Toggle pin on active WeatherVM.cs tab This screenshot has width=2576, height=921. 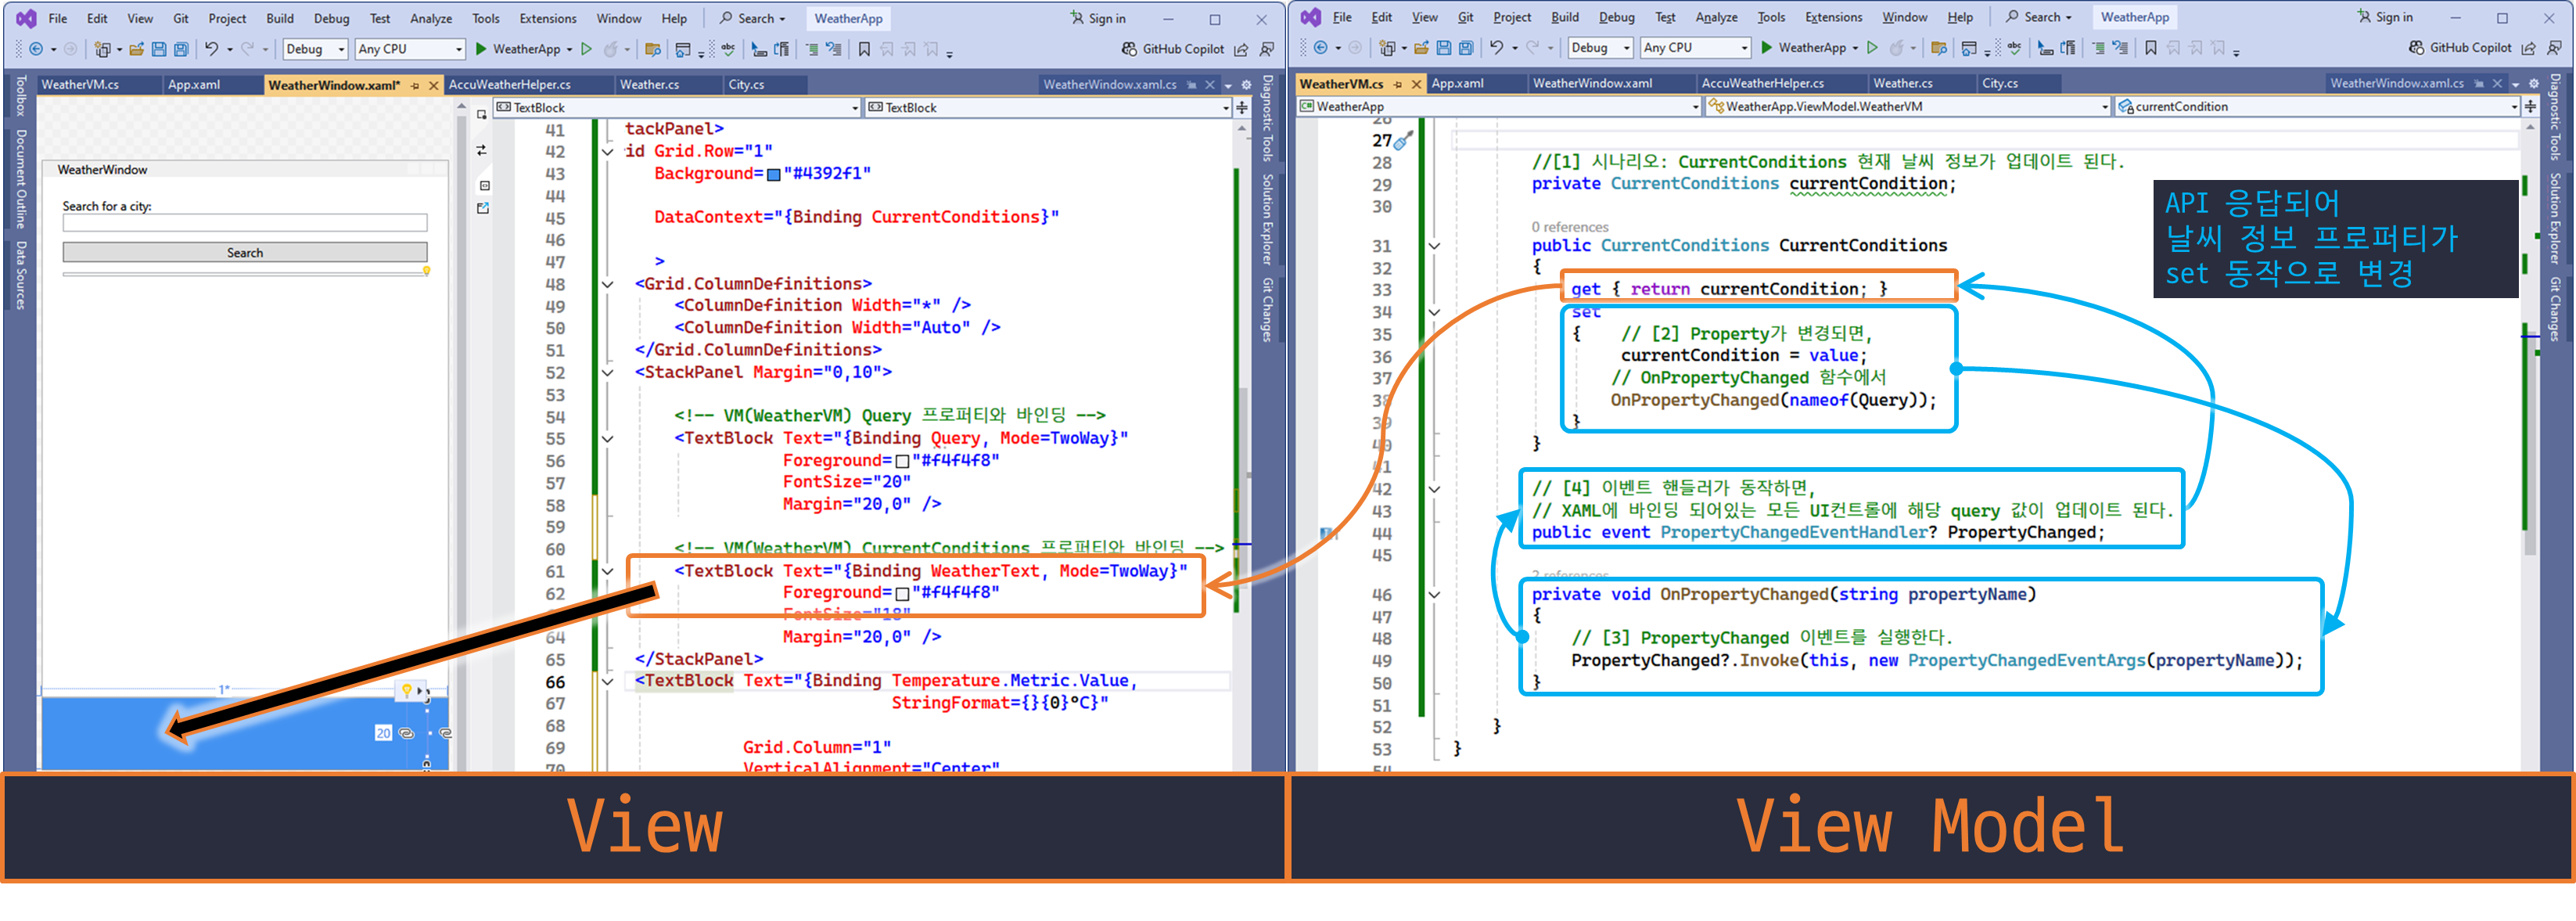[x=1398, y=85]
